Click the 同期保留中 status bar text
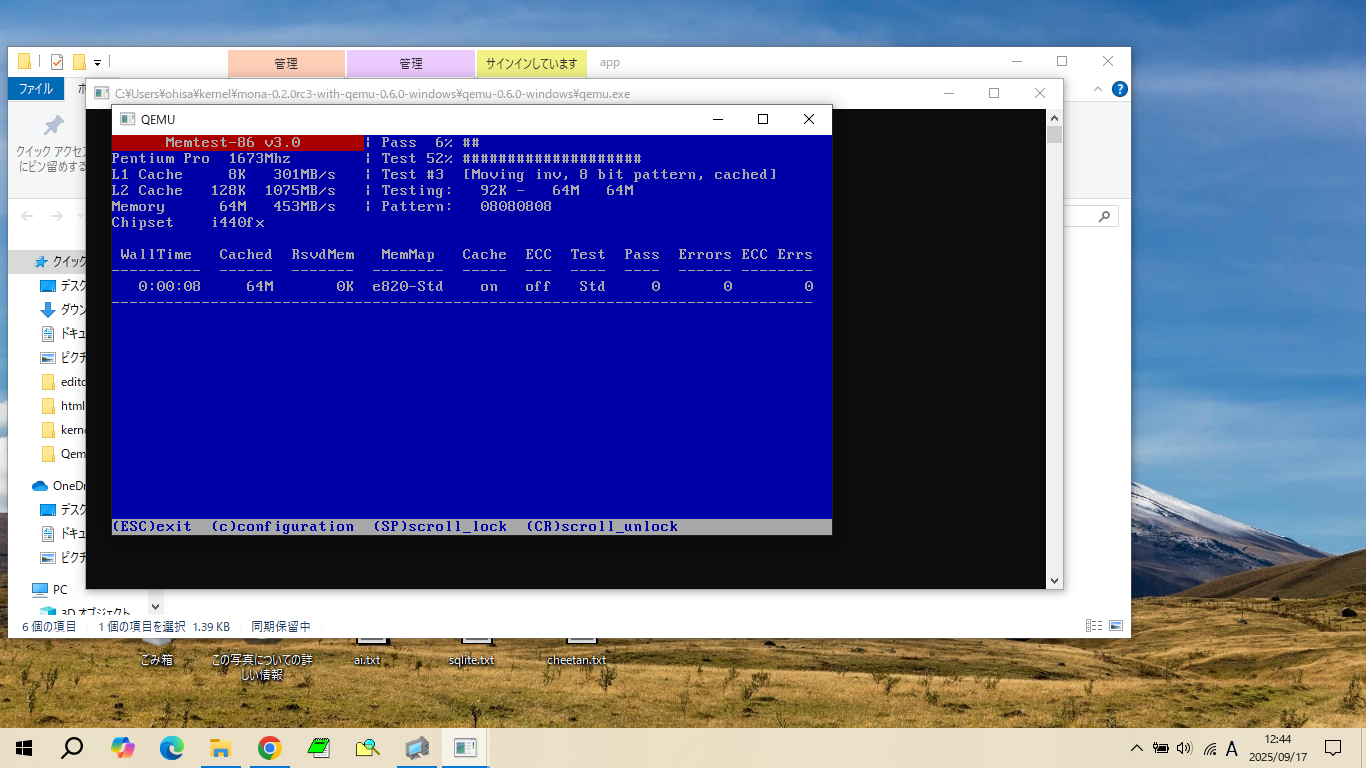This screenshot has width=1366, height=768. pyautogui.click(x=281, y=627)
